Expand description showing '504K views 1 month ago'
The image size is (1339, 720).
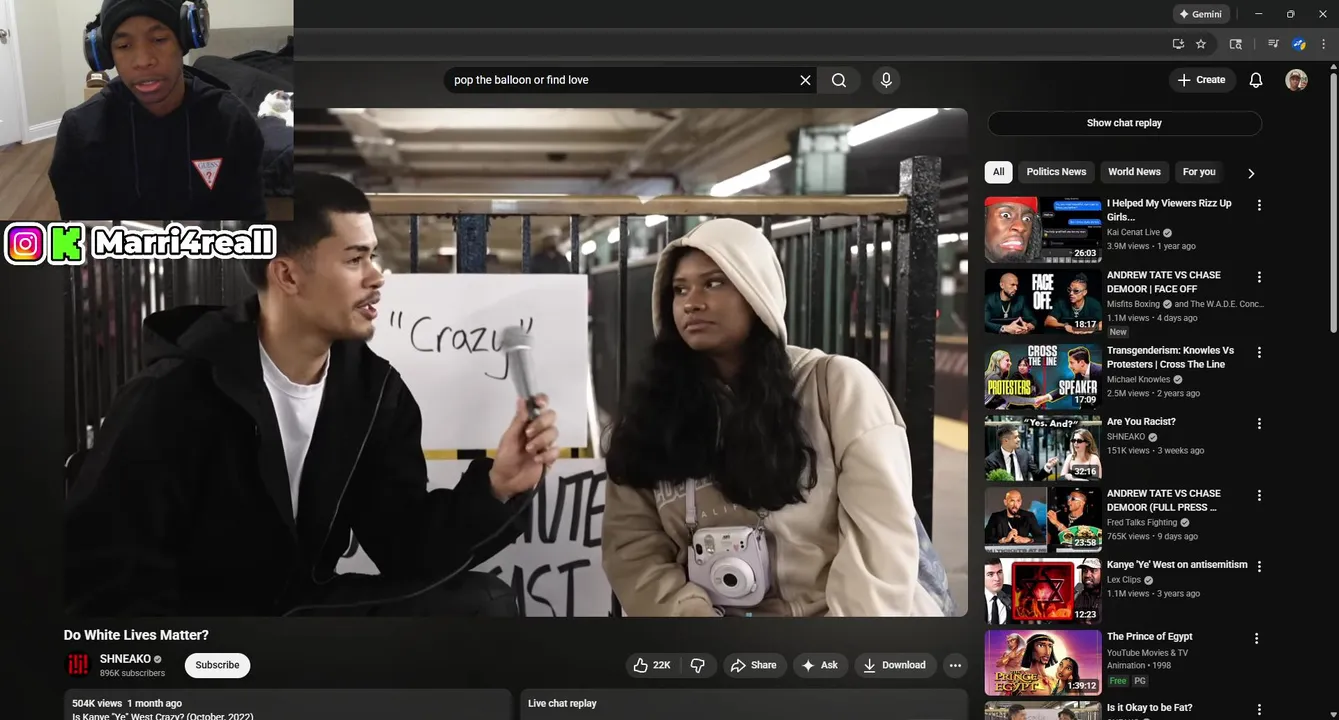point(288,705)
